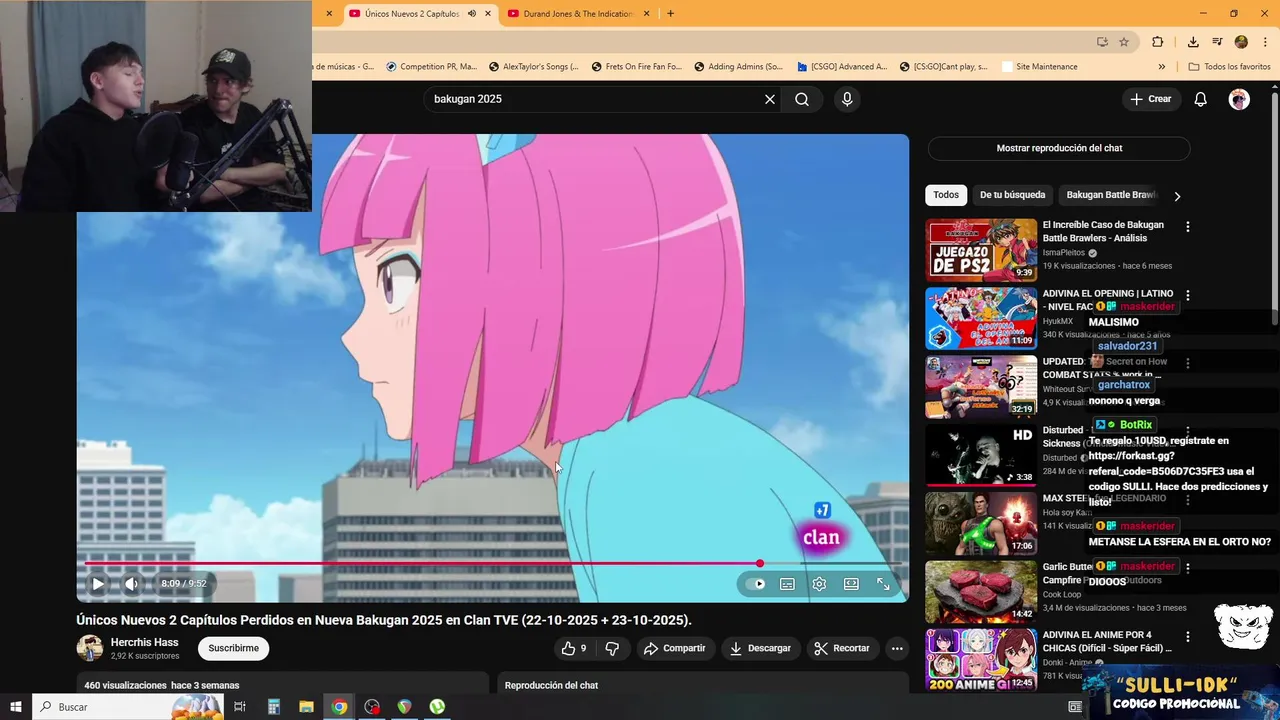
Task: Open Calculator from taskbar
Action: click(x=273, y=707)
